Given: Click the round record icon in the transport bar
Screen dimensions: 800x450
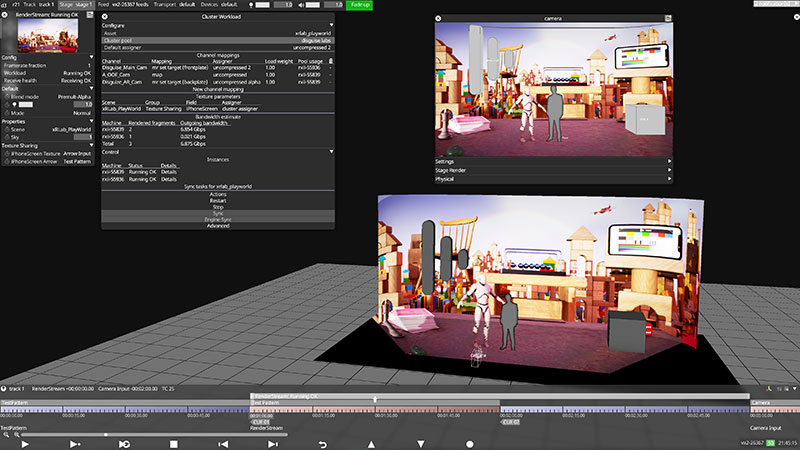Looking at the screenshot, I should click(x=470, y=444).
